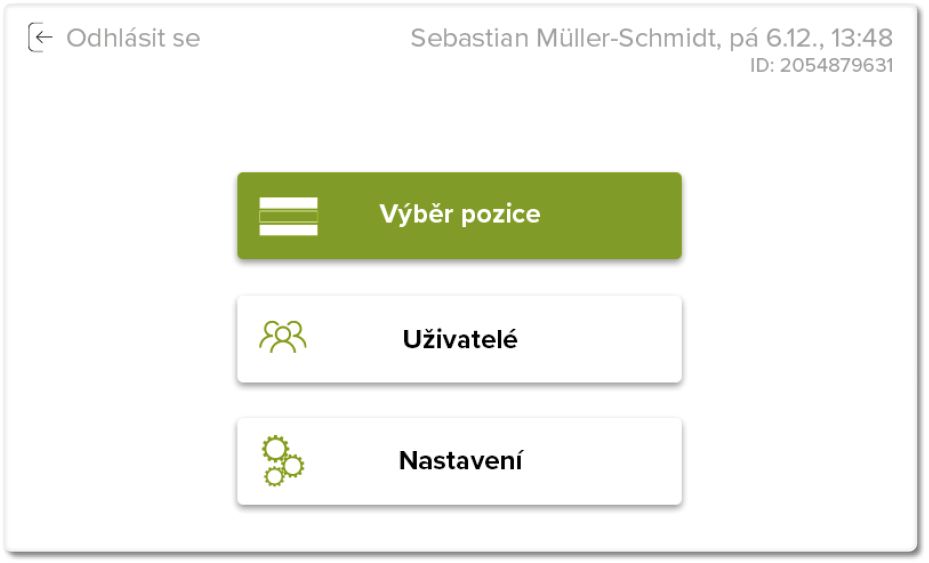Open the Uživatelé section
The image size is (929, 563).
(459, 339)
